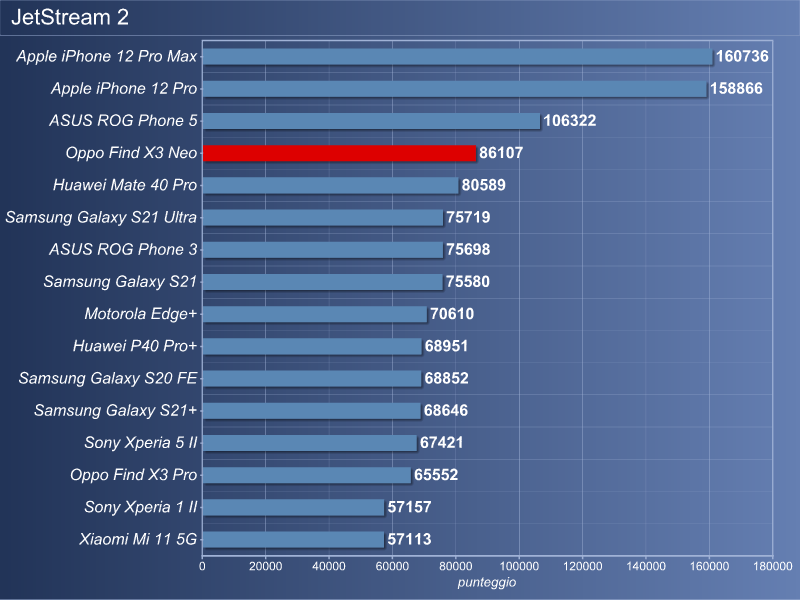Click the score value 67421
Screen dimensions: 800x600
pos(441,442)
